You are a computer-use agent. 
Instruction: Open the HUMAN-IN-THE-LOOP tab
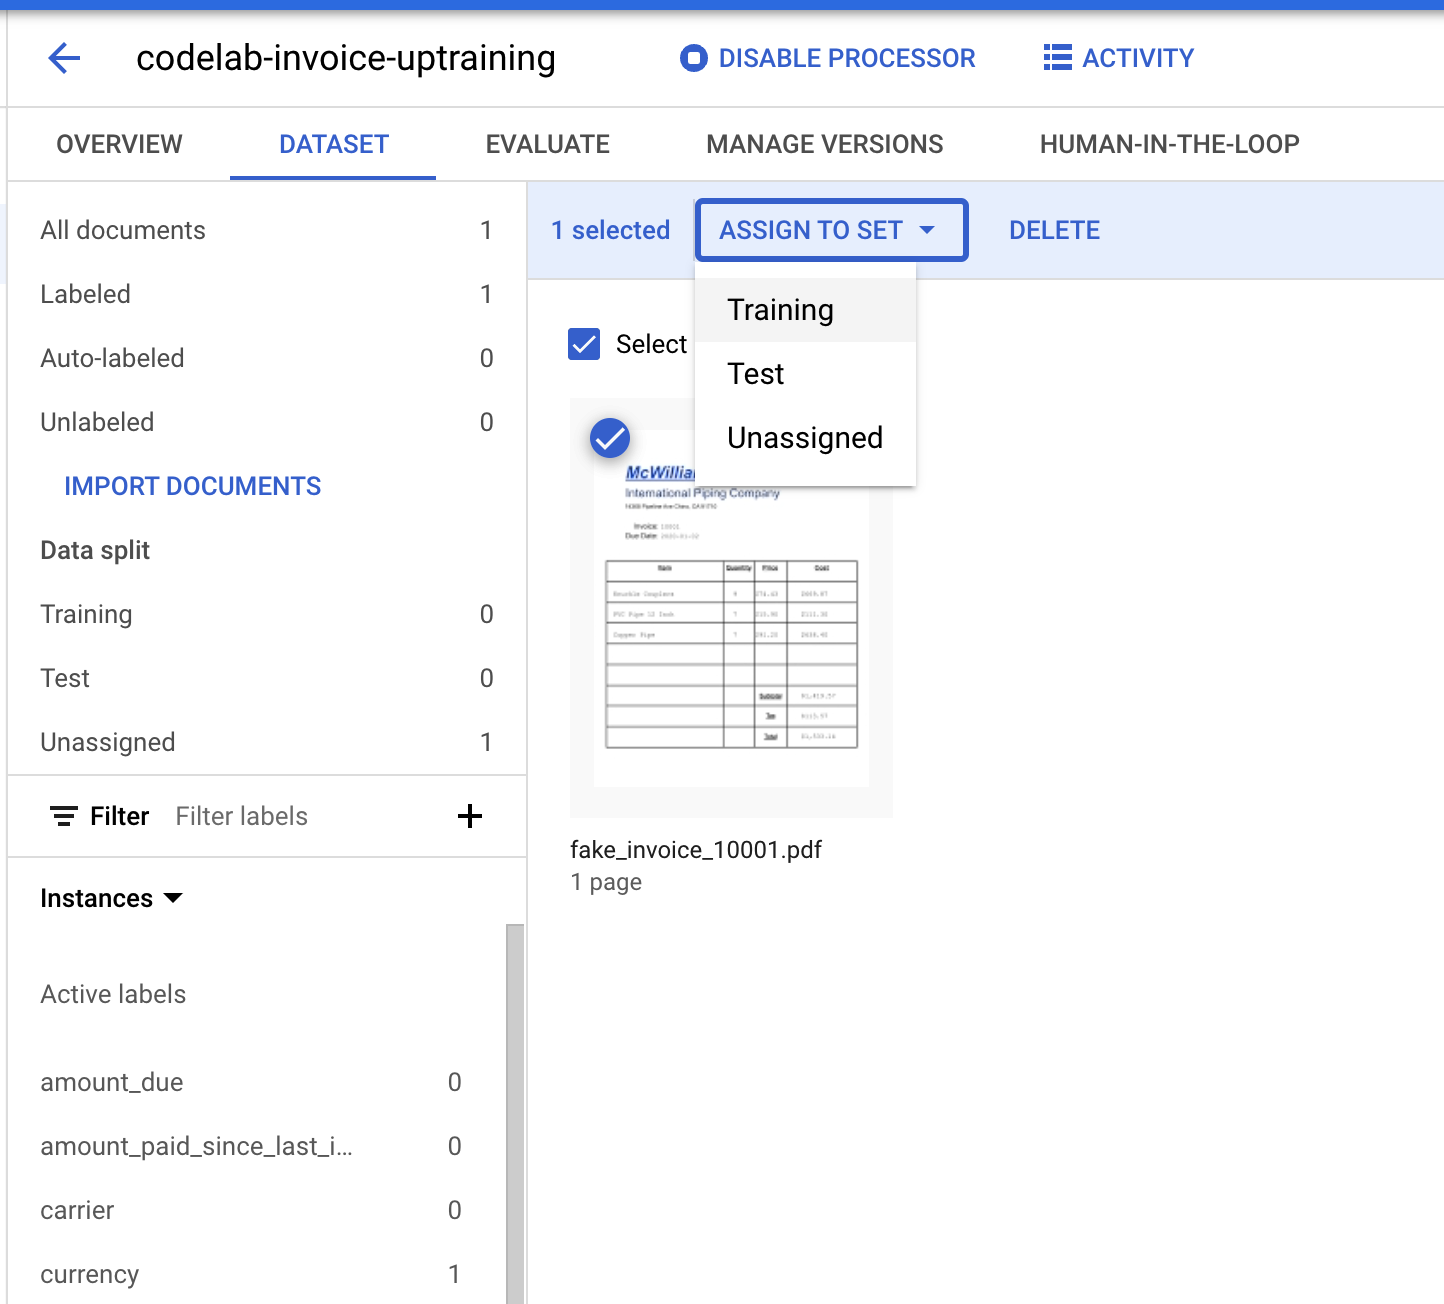(x=1169, y=144)
